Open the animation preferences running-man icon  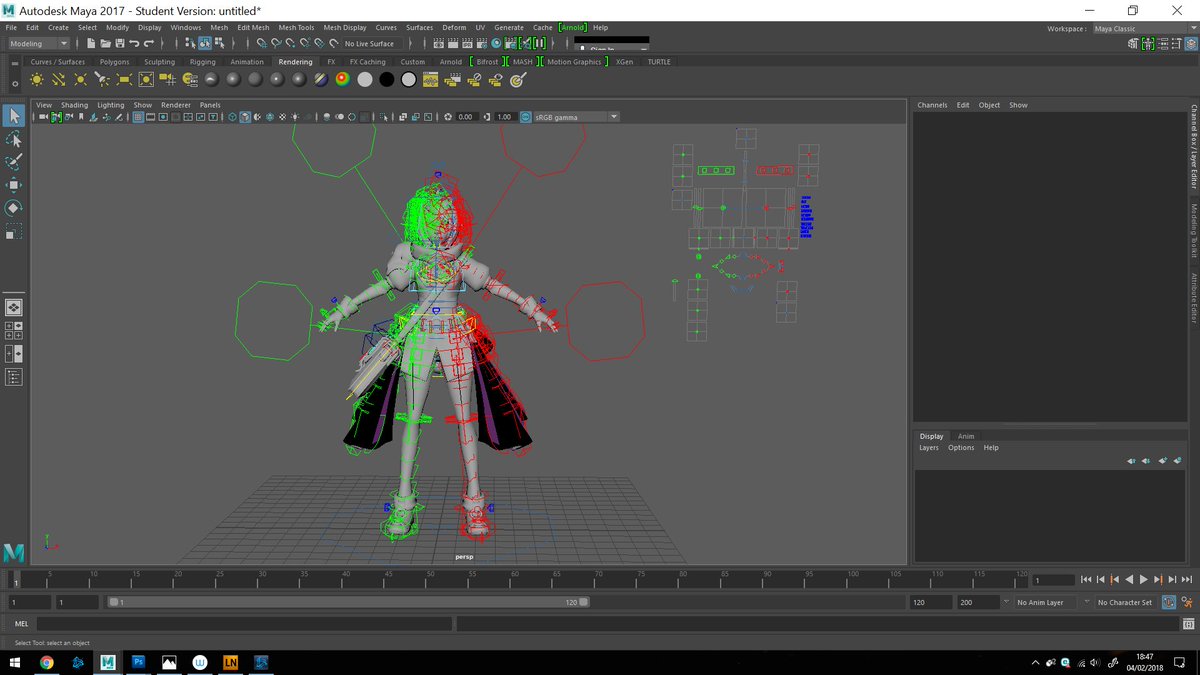(x=1187, y=602)
